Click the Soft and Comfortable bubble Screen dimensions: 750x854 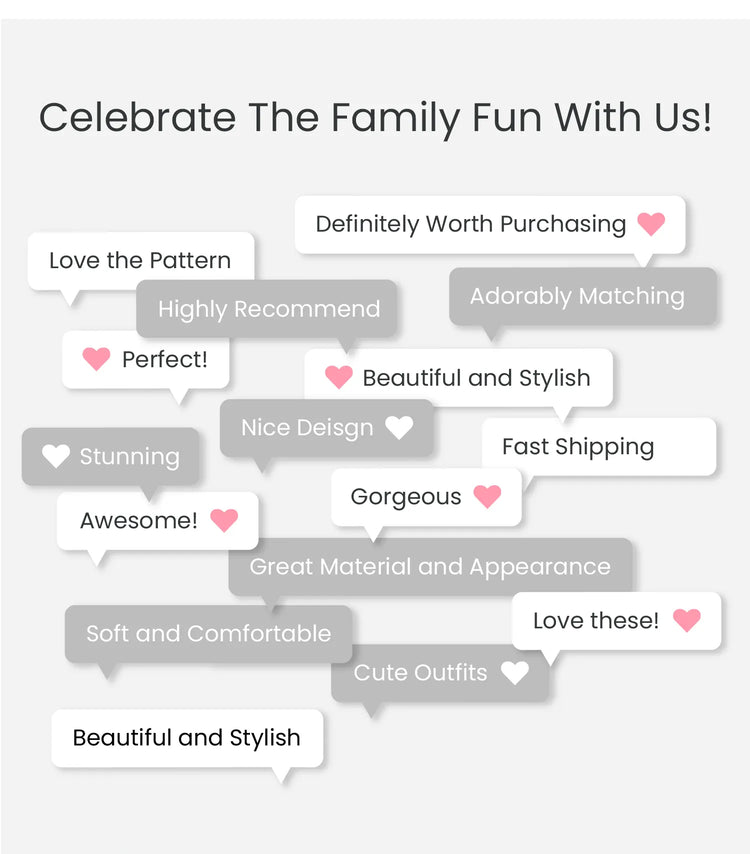point(208,633)
